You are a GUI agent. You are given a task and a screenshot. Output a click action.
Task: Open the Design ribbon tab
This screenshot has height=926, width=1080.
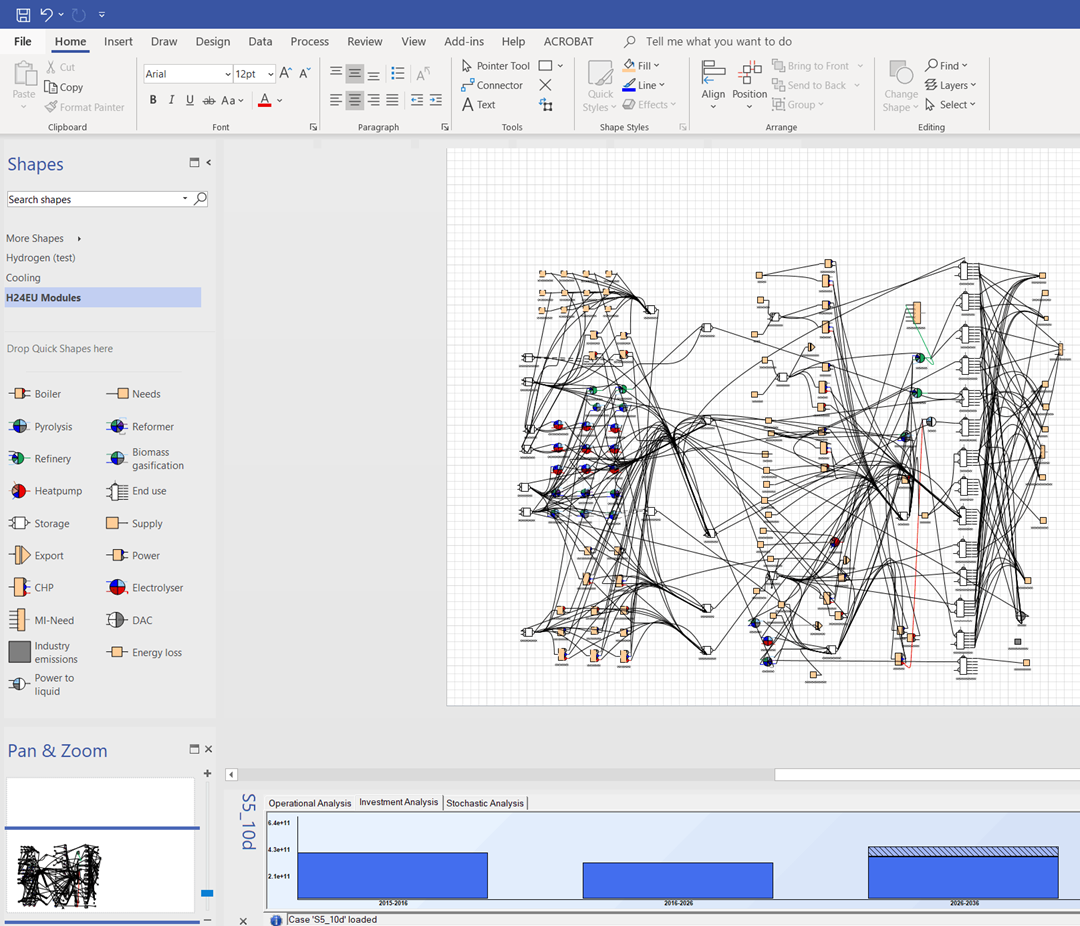pos(212,42)
